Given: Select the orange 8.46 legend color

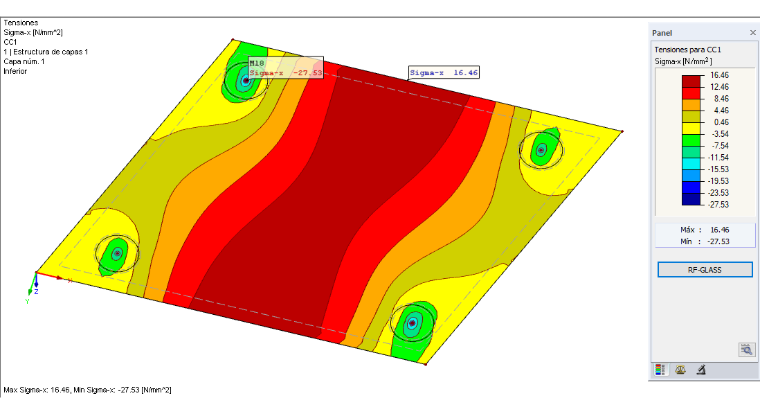Looking at the screenshot, I should (691, 105).
